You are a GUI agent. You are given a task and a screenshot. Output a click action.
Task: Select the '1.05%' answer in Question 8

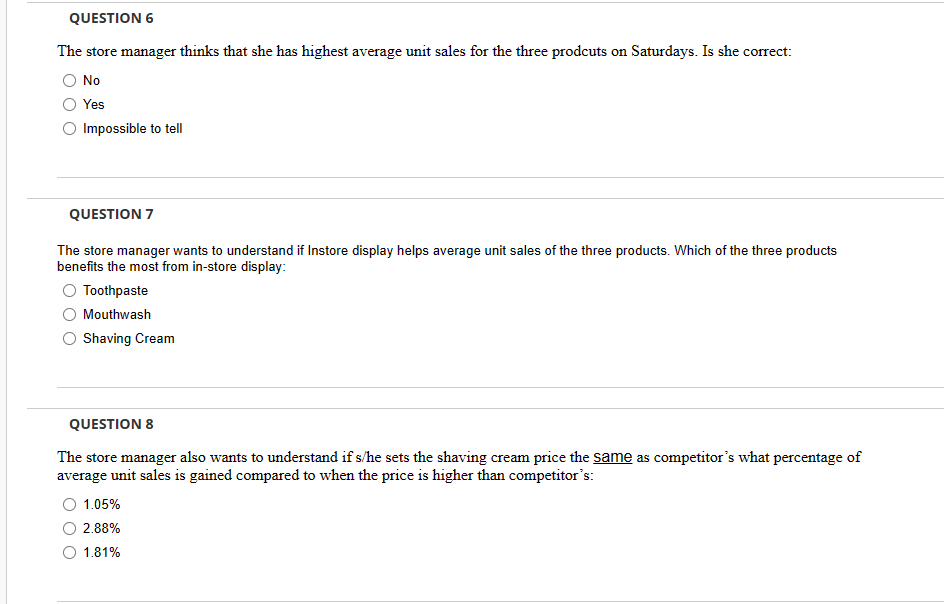(69, 504)
